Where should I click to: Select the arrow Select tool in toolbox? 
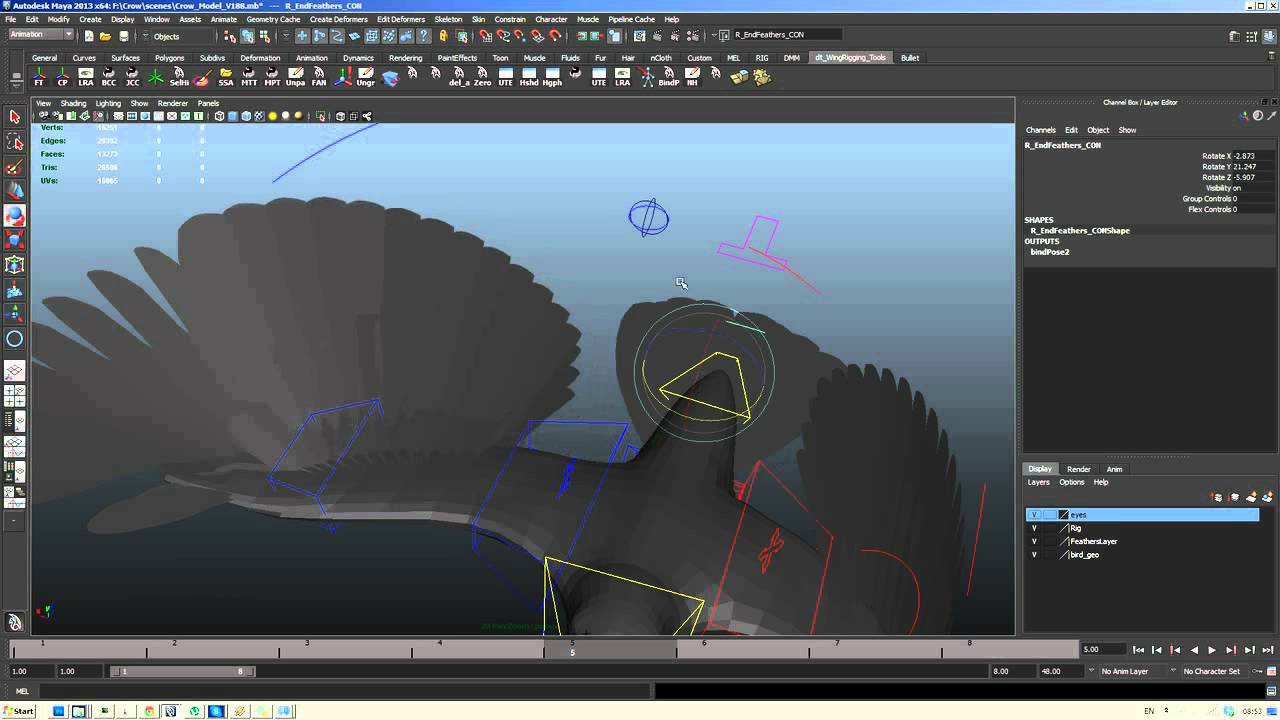14,117
